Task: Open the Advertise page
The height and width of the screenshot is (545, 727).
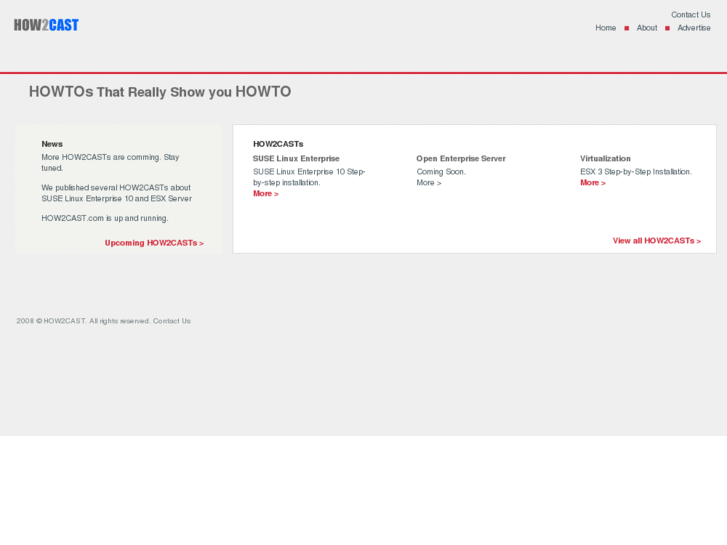Action: coord(694,28)
